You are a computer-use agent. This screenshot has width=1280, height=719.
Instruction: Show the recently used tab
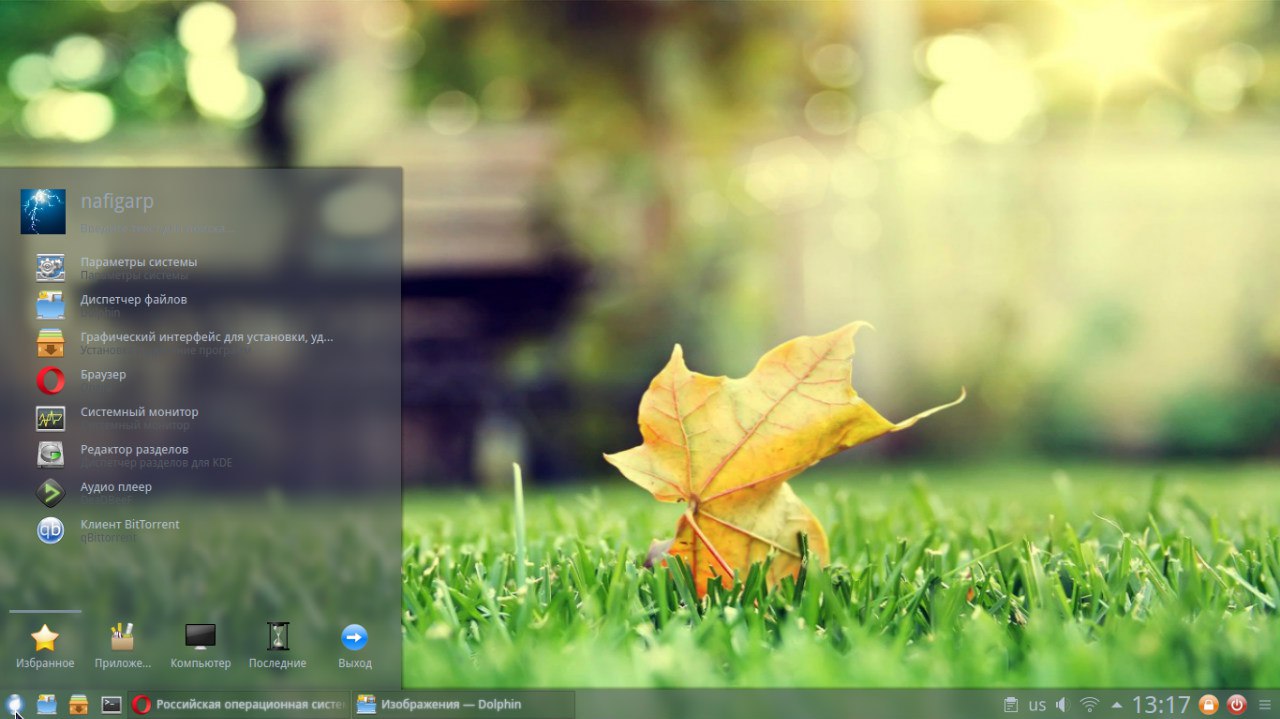pos(277,646)
